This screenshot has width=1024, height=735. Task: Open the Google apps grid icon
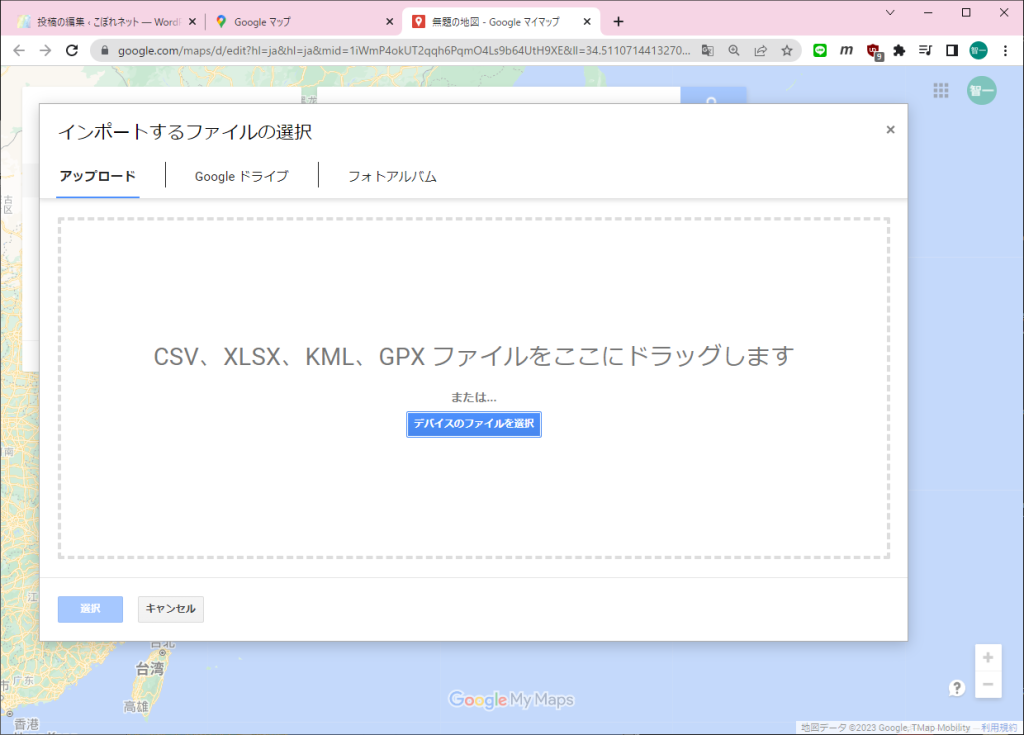pos(940,91)
